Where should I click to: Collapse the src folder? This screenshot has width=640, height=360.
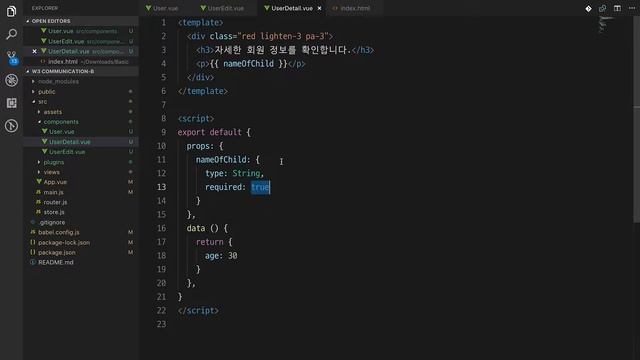81,102
